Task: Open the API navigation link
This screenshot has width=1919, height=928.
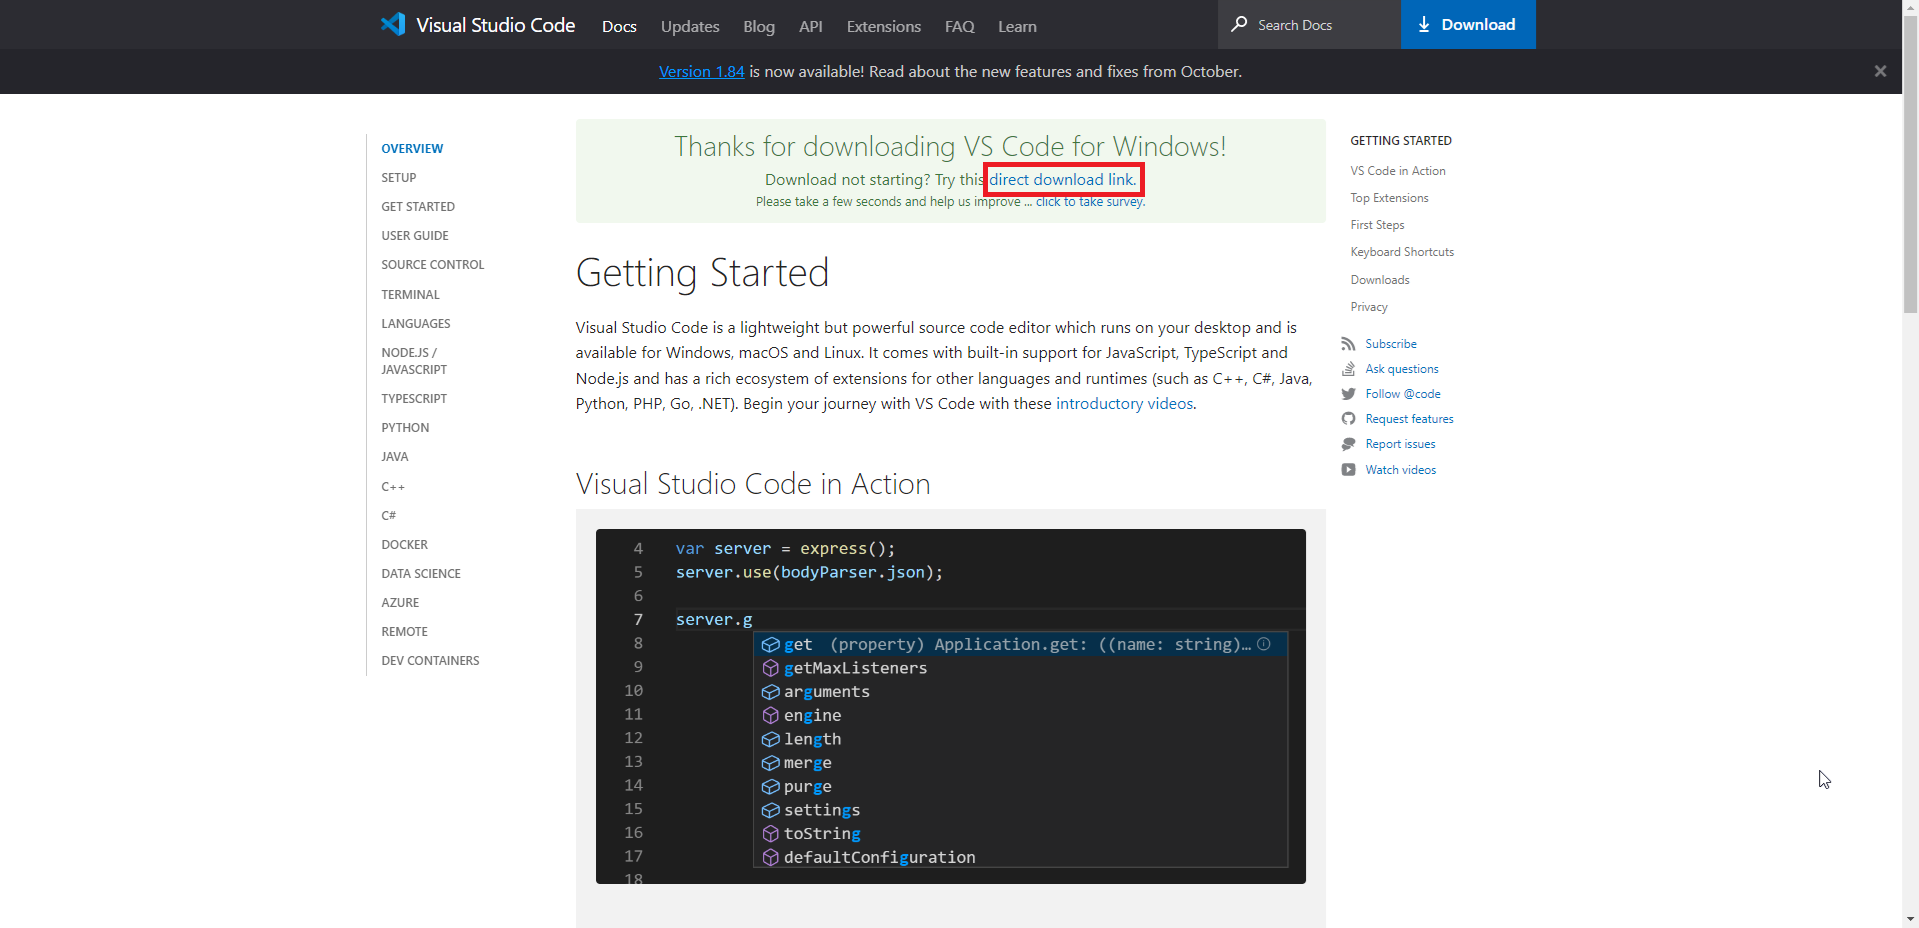Action: pyautogui.click(x=811, y=26)
